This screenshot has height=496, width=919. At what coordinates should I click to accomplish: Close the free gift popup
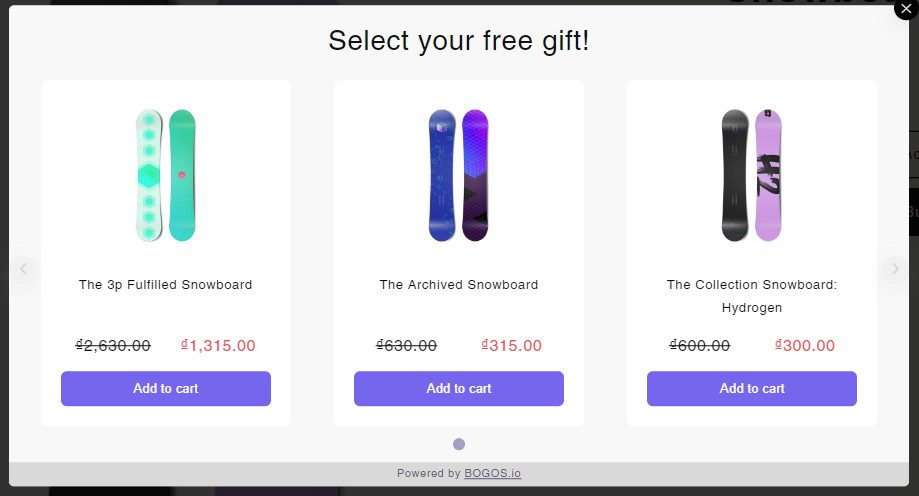point(905,9)
